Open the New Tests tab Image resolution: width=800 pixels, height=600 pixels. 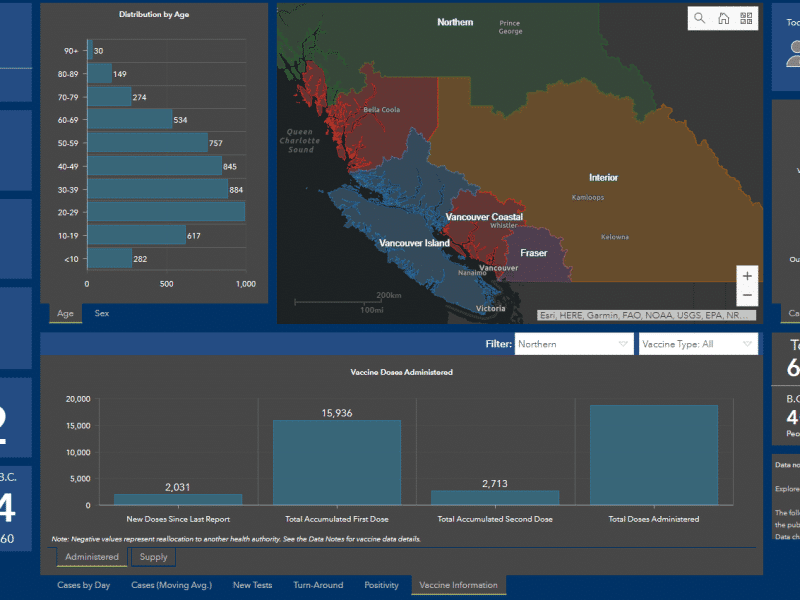pos(253,585)
